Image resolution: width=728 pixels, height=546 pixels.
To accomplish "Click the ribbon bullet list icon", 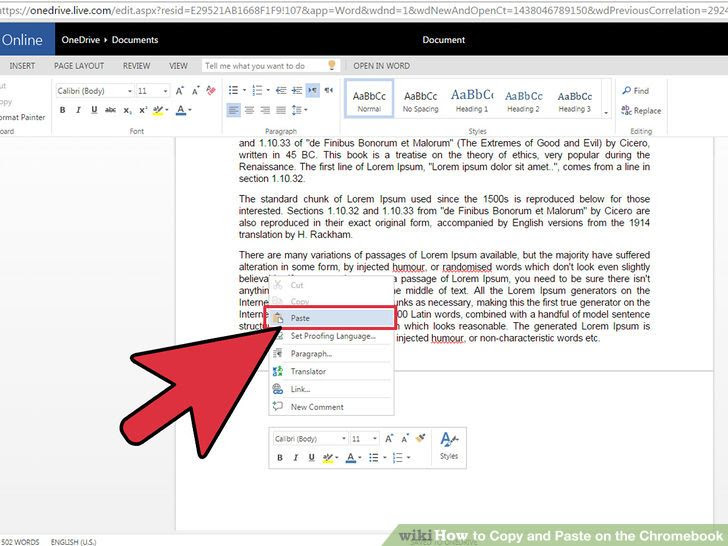I will coord(234,90).
